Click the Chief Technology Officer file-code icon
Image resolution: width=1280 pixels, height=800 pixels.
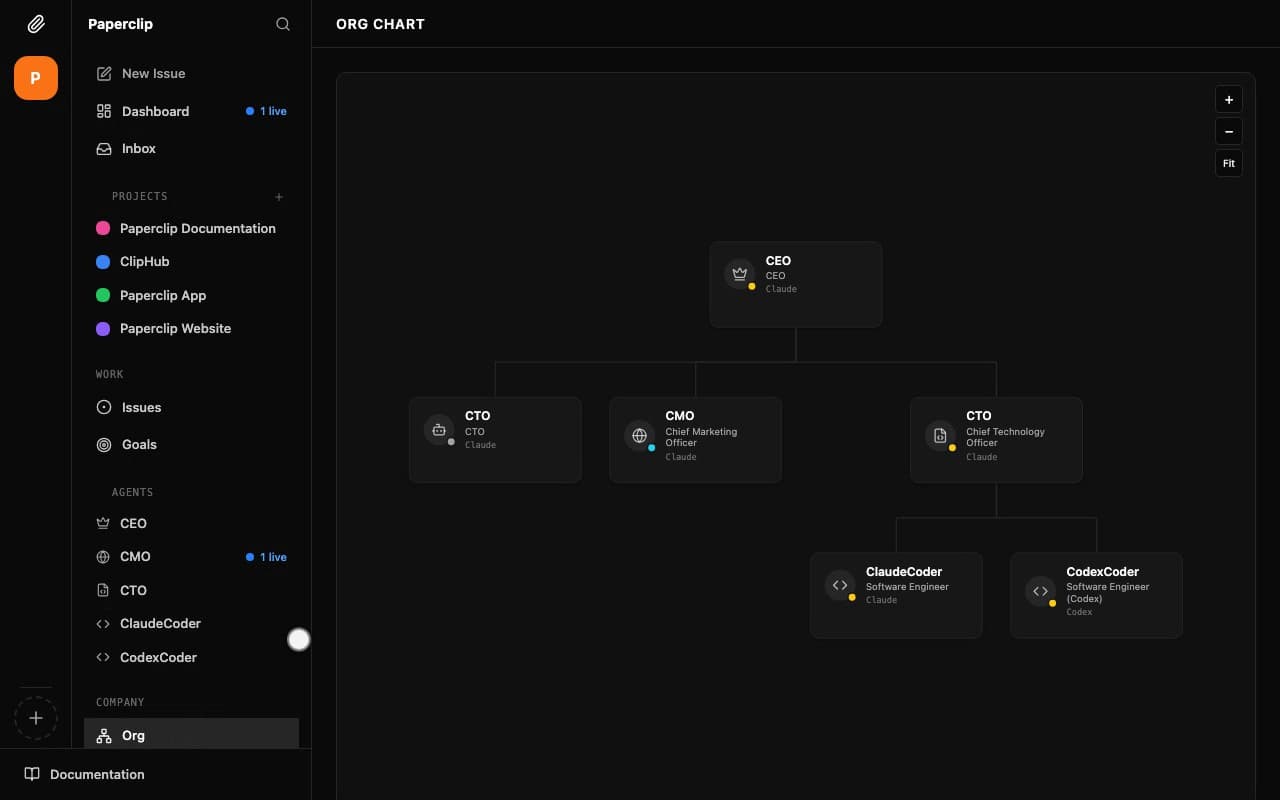click(940, 435)
